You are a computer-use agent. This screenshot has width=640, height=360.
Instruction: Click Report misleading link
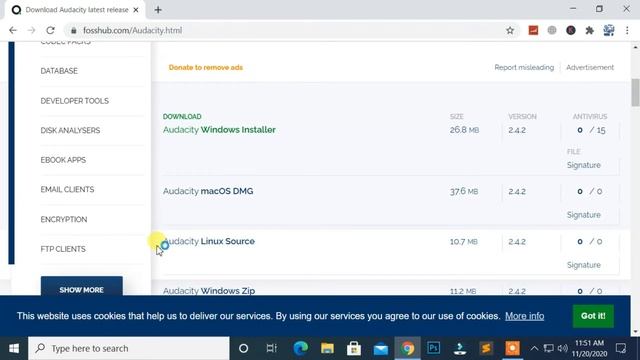coord(524,67)
